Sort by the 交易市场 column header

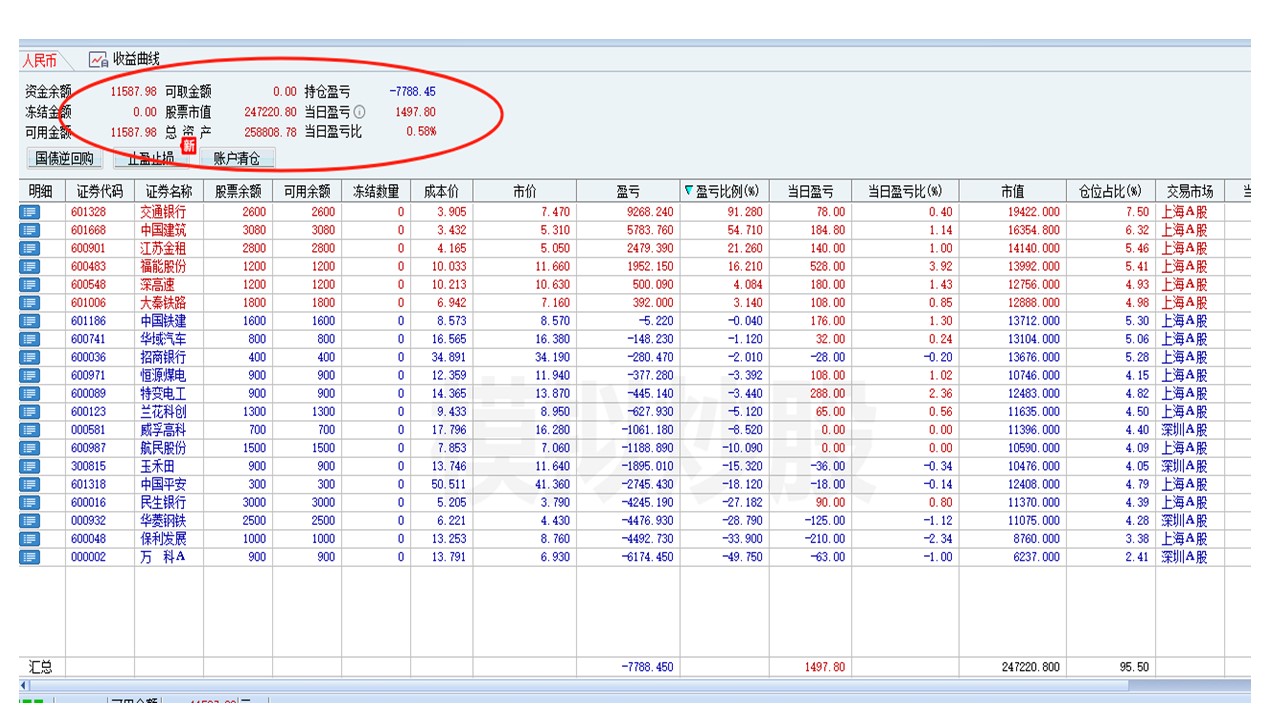point(1190,191)
